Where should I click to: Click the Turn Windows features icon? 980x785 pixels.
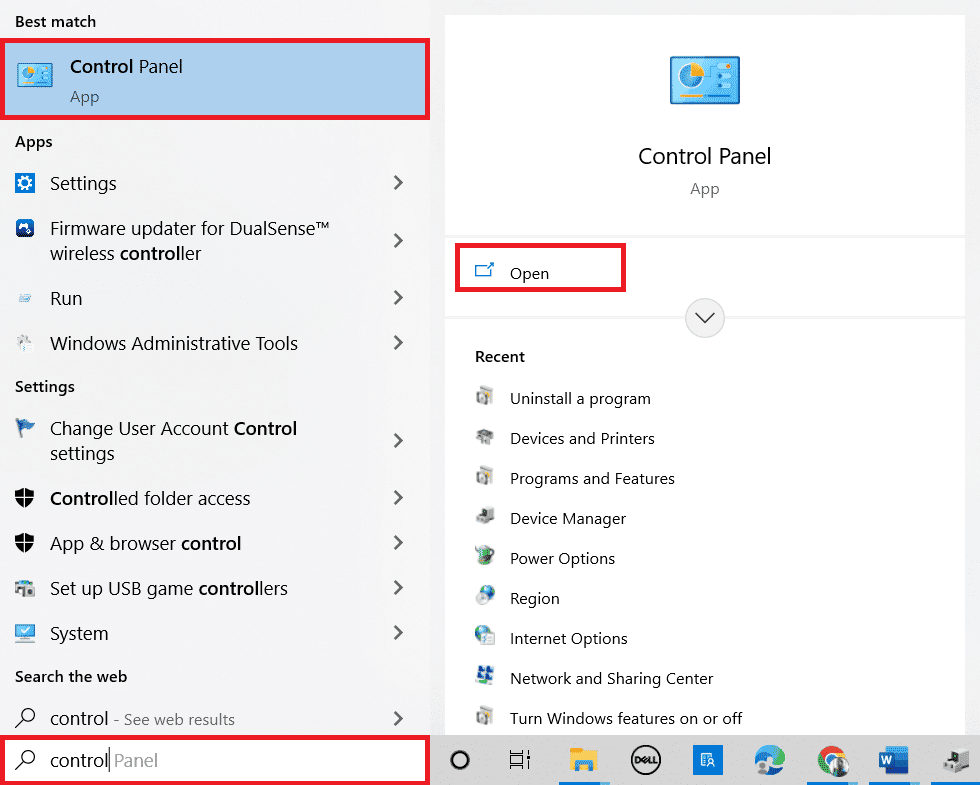(x=485, y=716)
